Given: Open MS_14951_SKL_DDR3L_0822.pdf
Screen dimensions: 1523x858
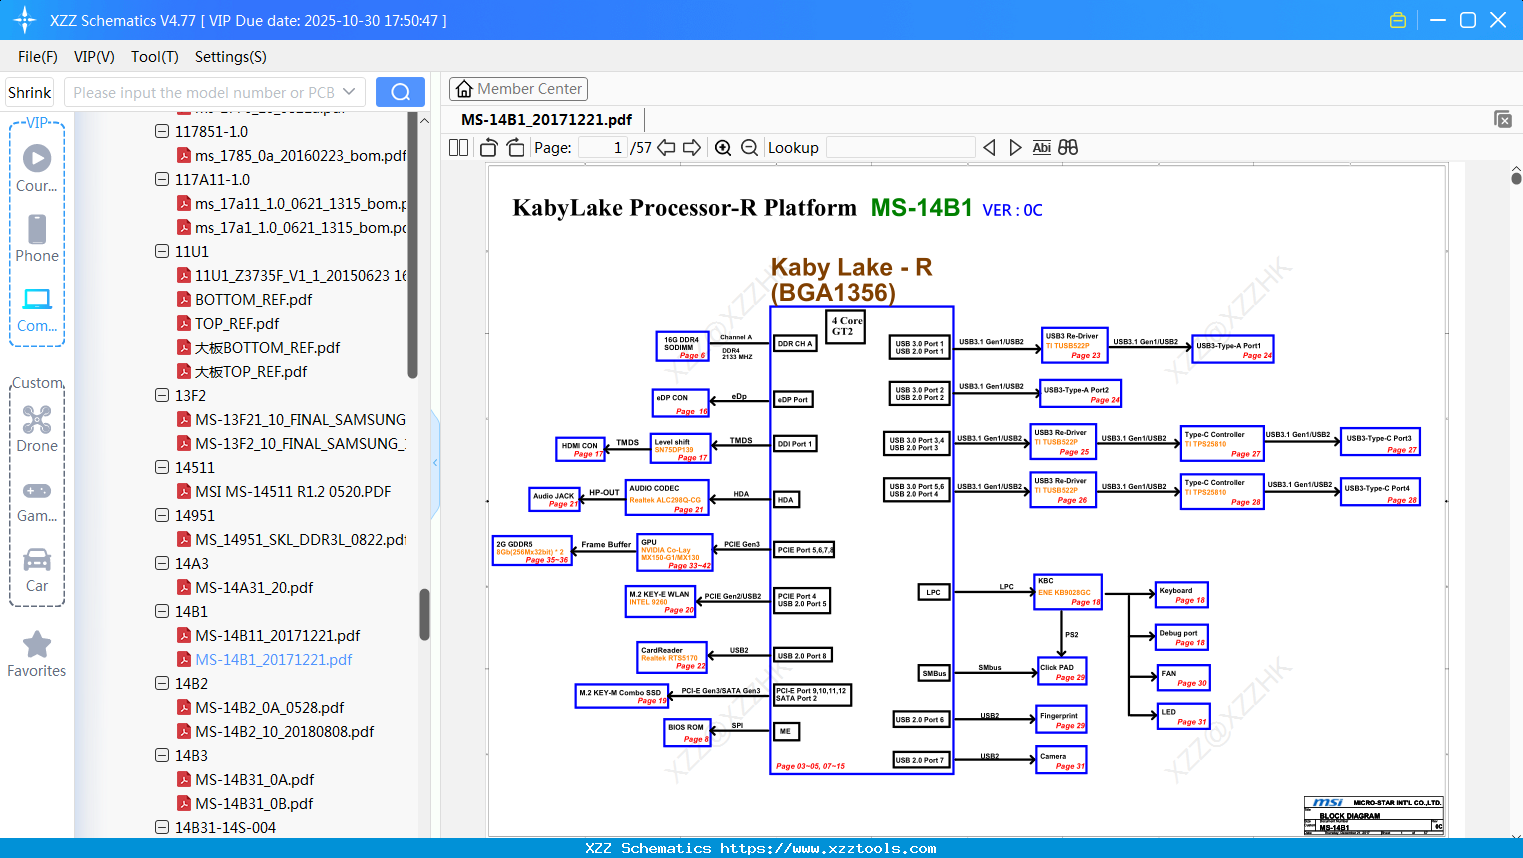Looking at the screenshot, I should tap(300, 539).
